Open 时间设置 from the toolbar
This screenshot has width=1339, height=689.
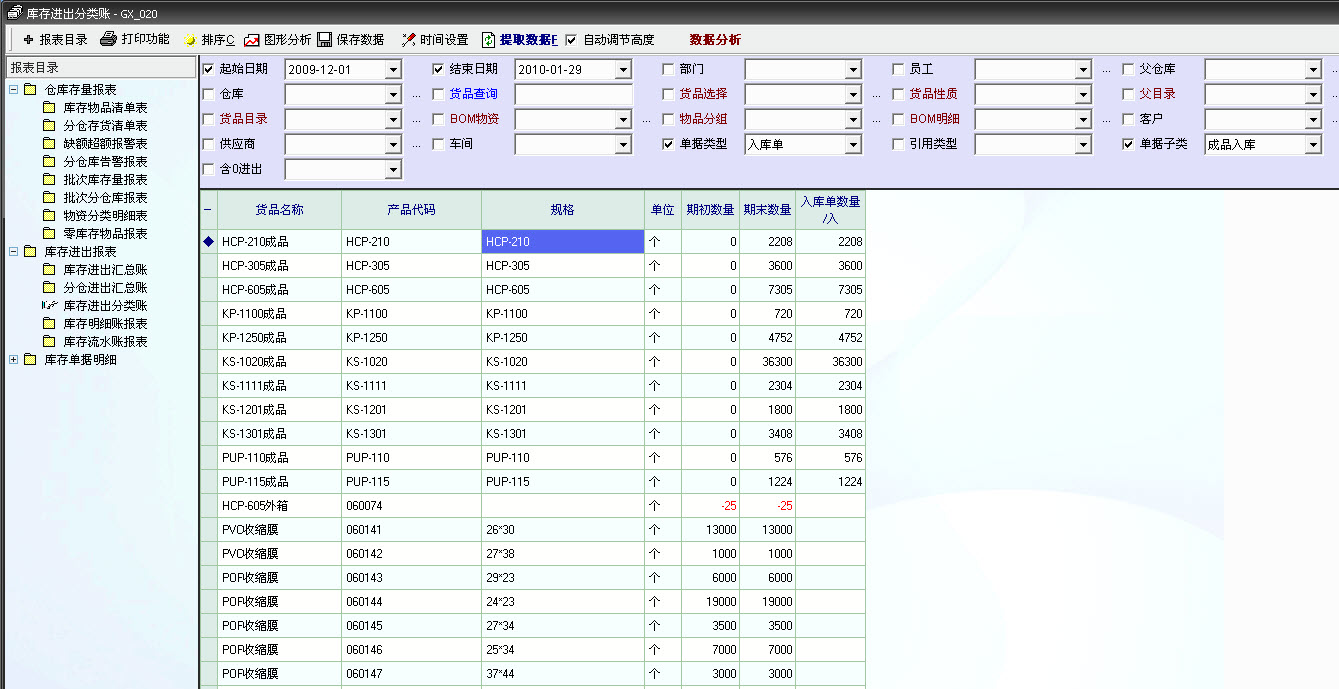coord(408,40)
